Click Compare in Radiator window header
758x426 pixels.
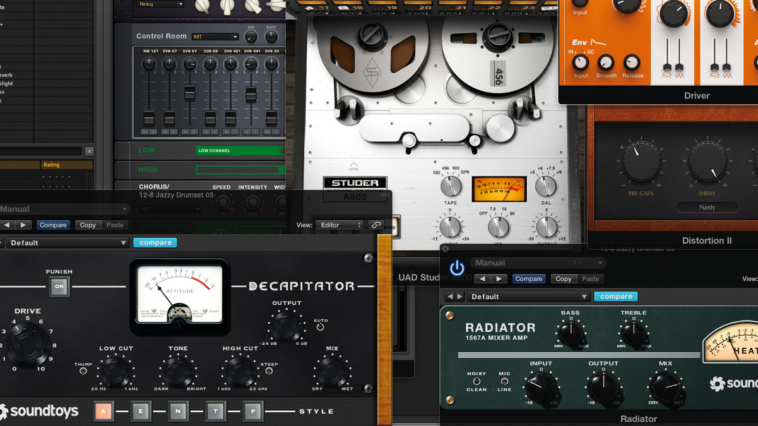click(x=528, y=279)
